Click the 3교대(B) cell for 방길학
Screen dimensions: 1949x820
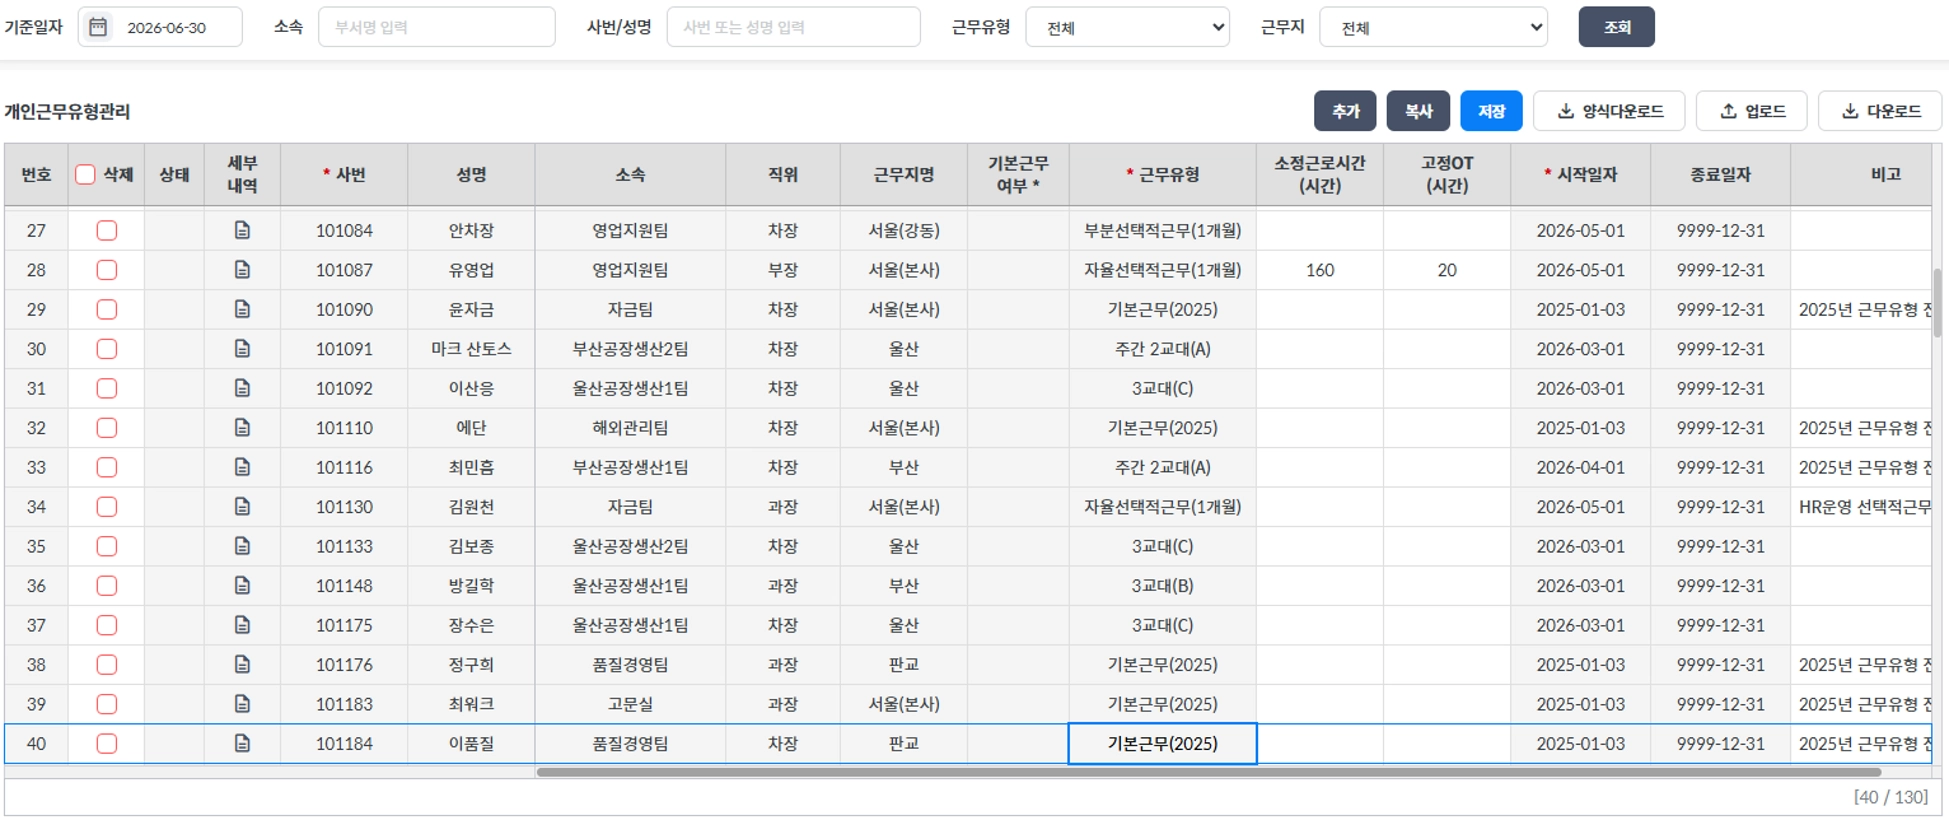[x=1163, y=586]
